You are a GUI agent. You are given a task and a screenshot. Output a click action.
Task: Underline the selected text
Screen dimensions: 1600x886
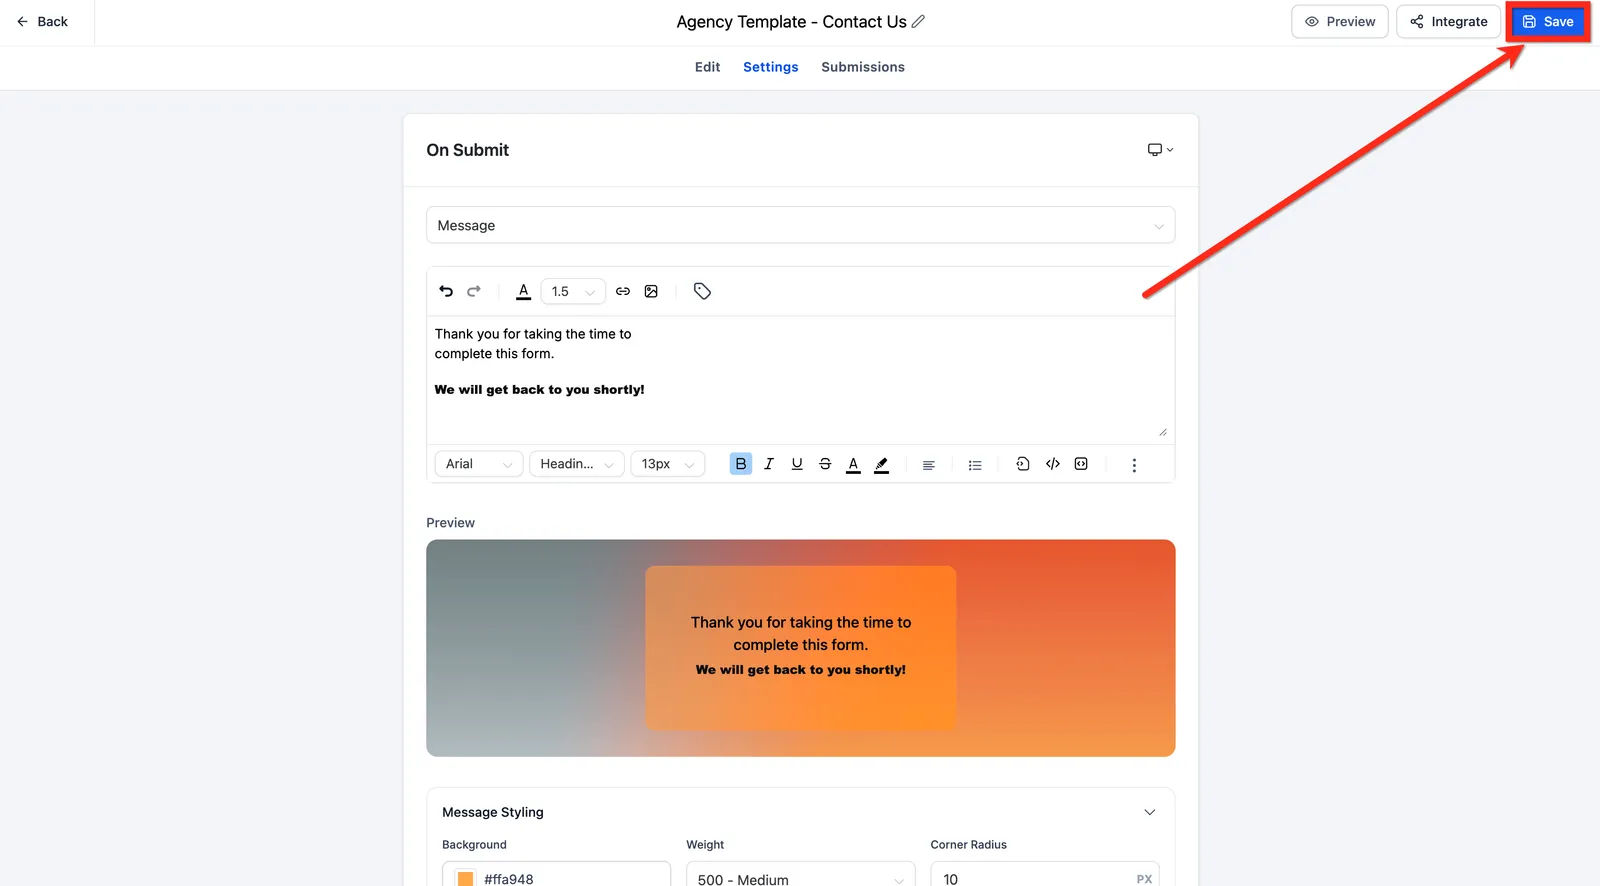click(797, 464)
